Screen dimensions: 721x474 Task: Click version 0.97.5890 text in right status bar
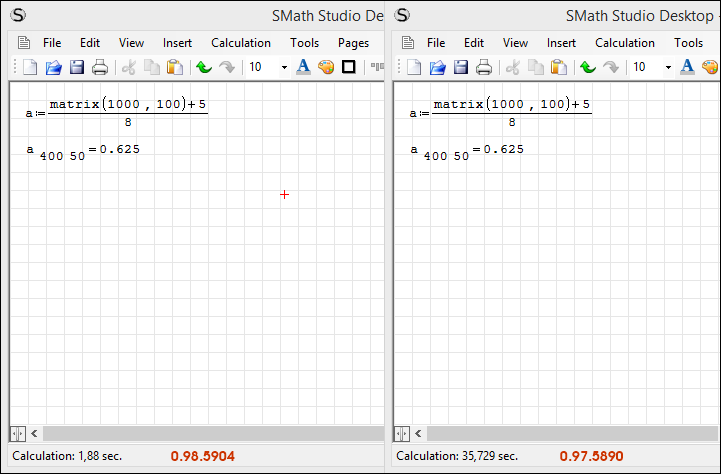click(591, 456)
